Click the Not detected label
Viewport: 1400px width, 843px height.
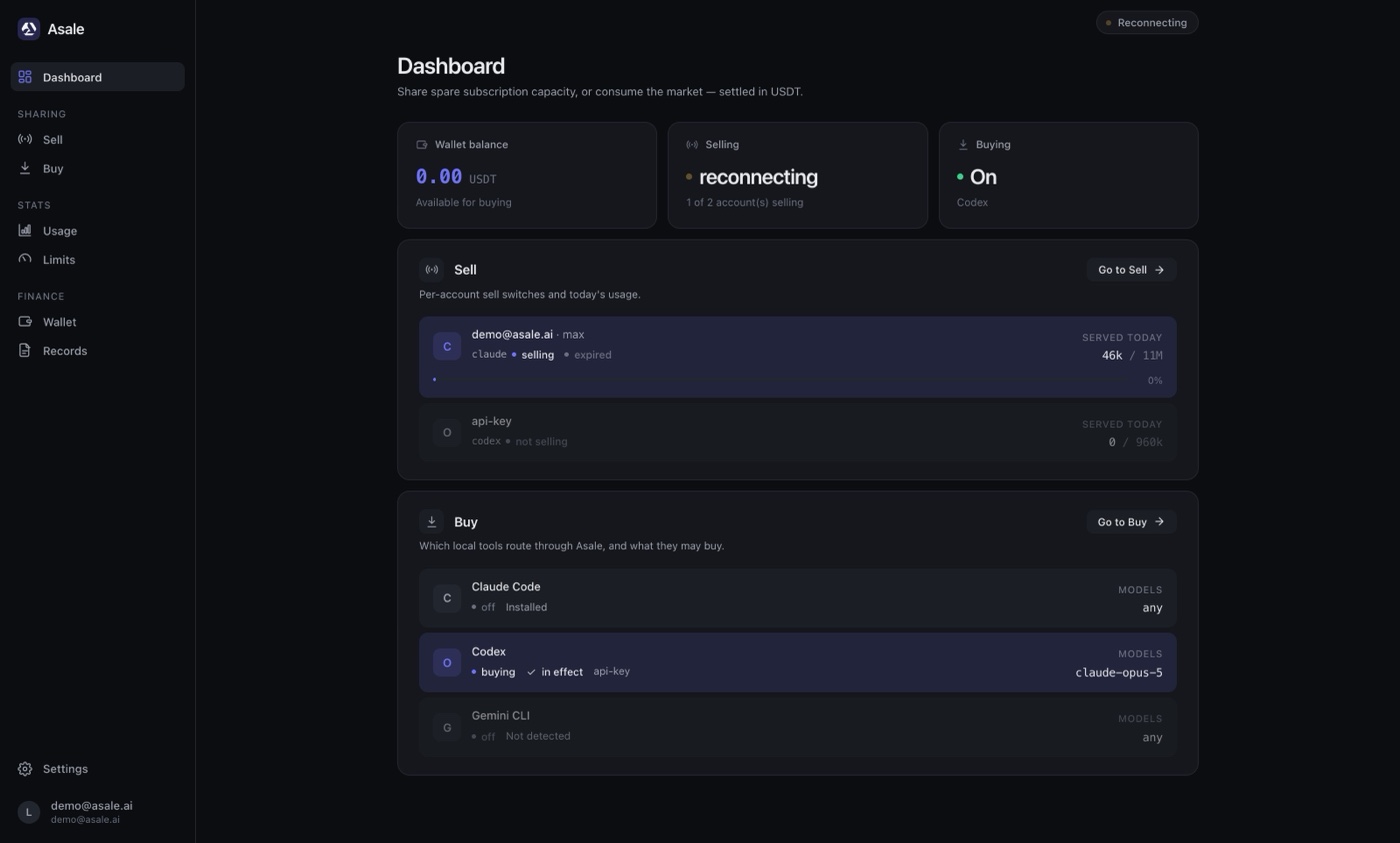coord(538,736)
